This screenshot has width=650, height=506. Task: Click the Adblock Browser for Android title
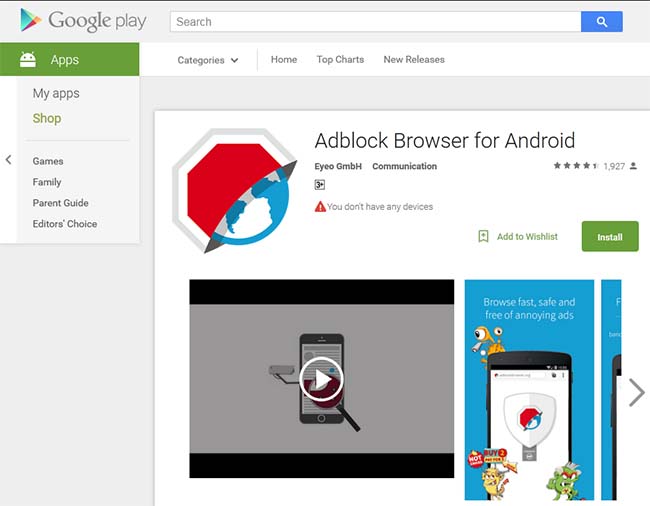click(445, 140)
